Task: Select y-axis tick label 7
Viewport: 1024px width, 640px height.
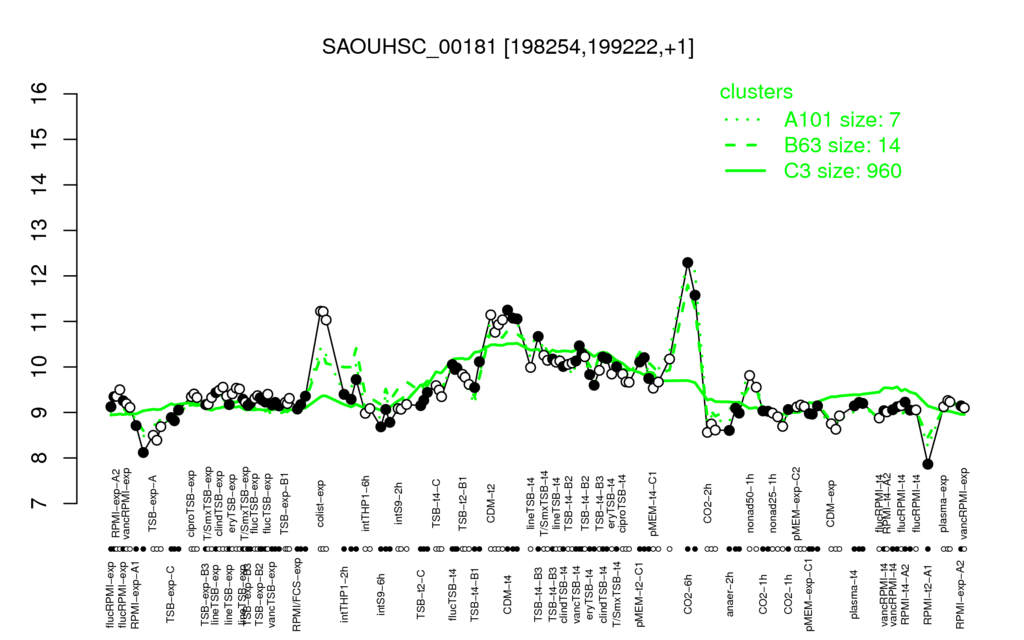Action: coord(40,504)
